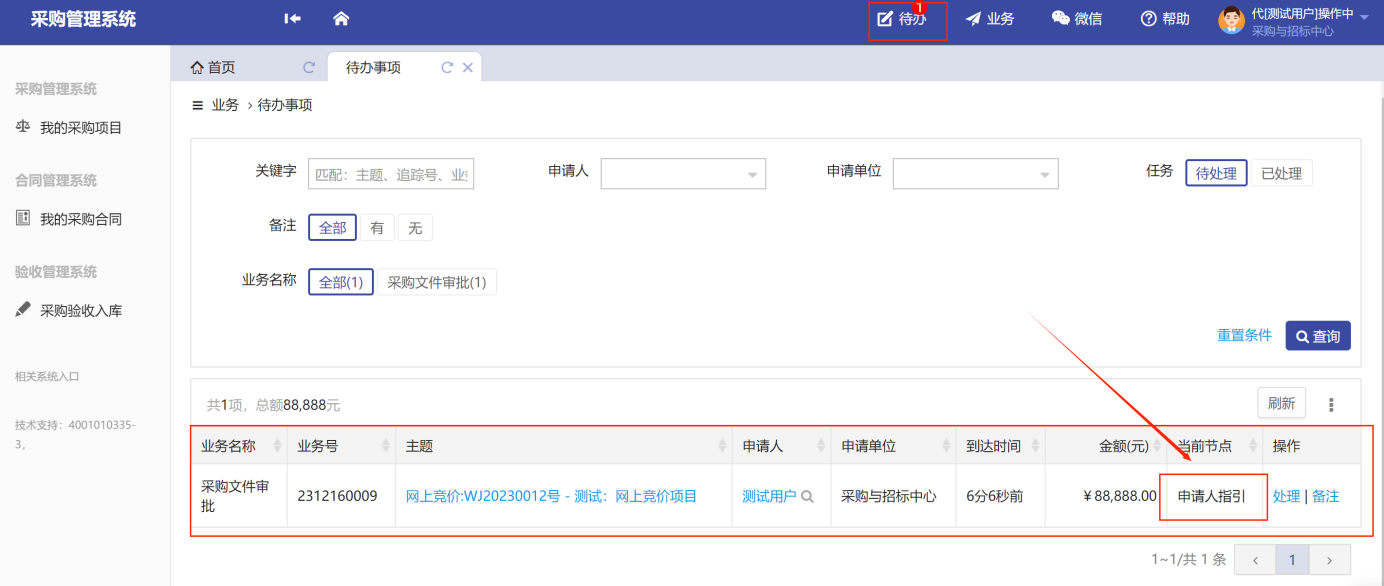Select 无 in the 备注 filter

pos(415,228)
